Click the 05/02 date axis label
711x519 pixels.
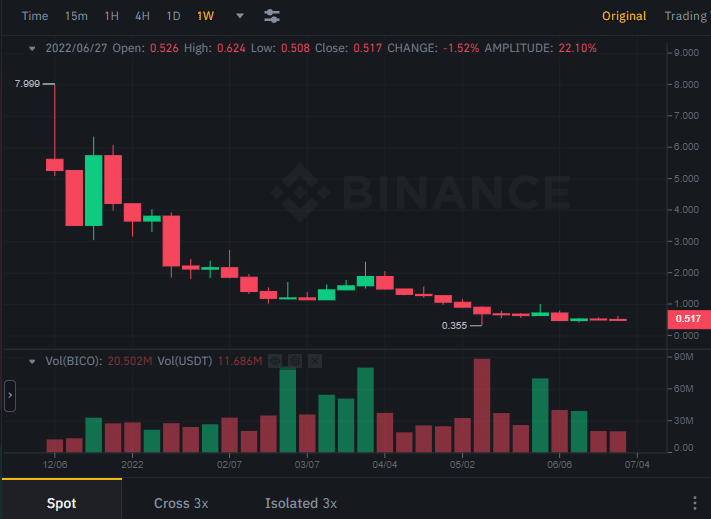[462, 465]
